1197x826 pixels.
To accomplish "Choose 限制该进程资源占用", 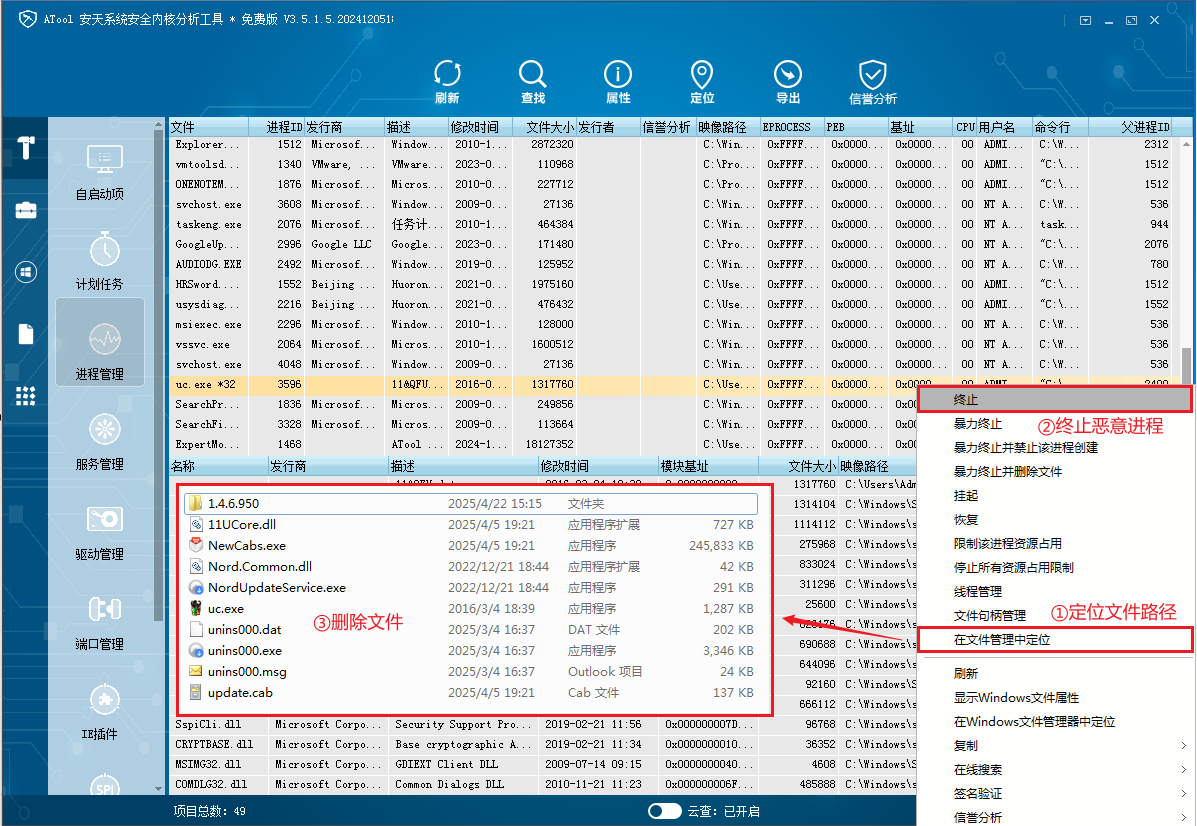I will tap(1008, 544).
